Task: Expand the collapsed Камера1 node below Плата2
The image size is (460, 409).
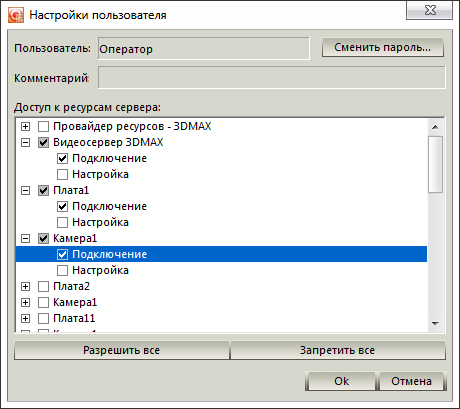Action: [25, 302]
